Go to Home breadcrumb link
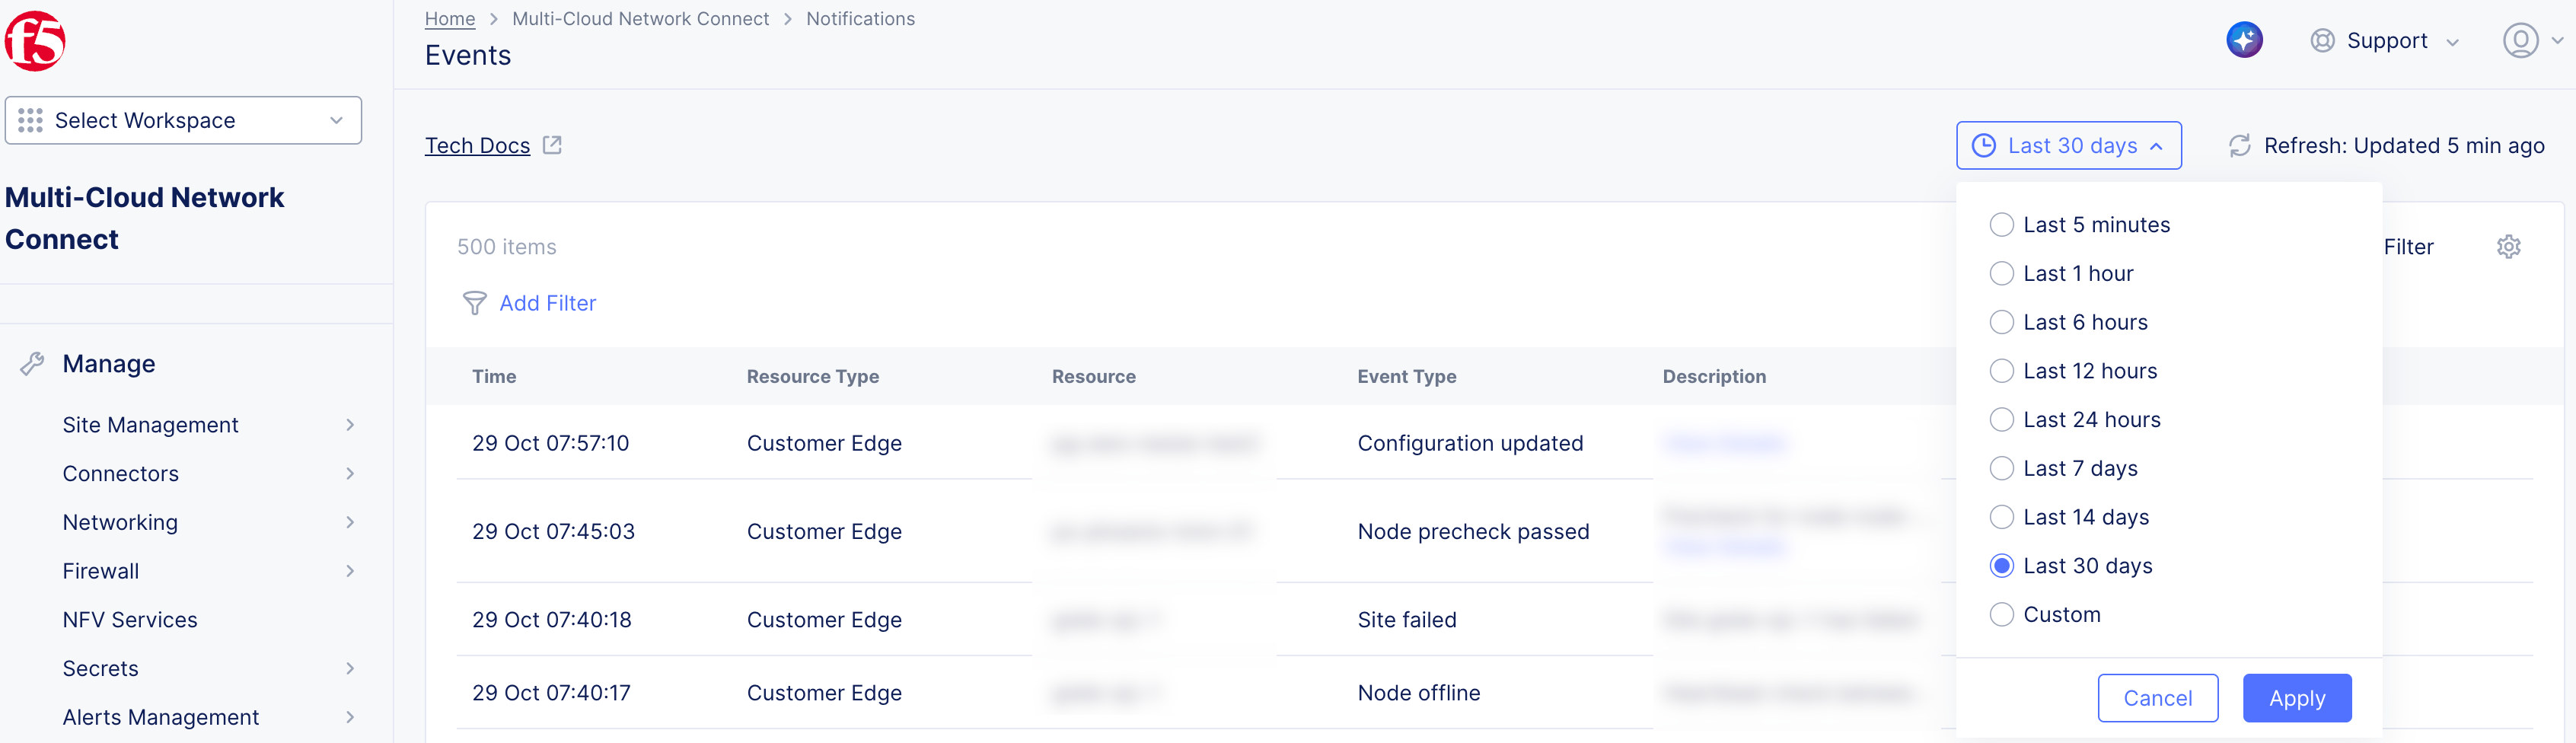The image size is (2576, 743). click(x=450, y=19)
